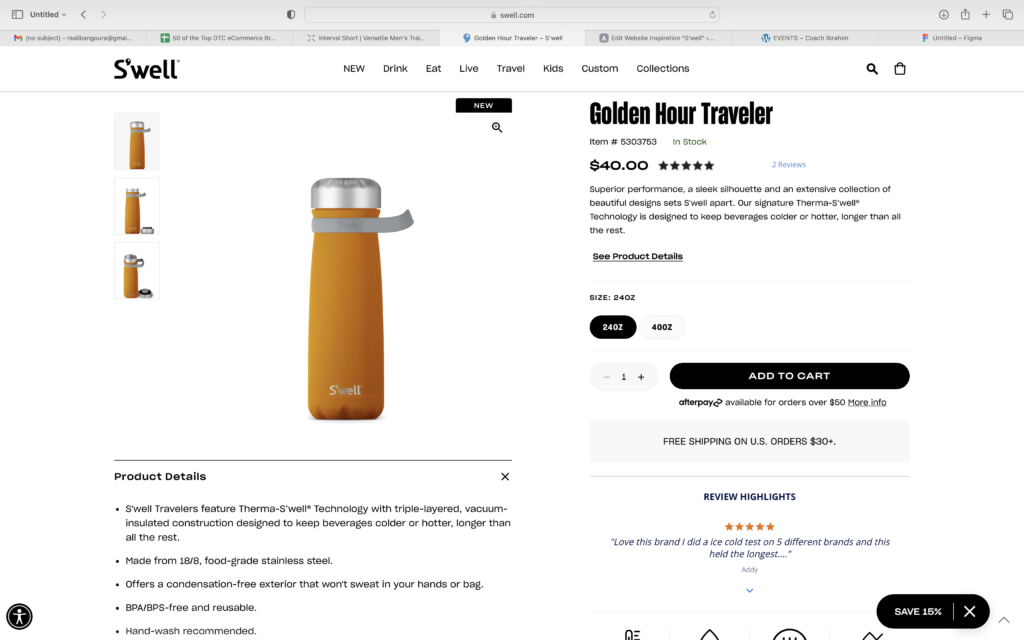Open the Untitled tab group dropdown
1024x640 pixels.
tap(48, 14)
